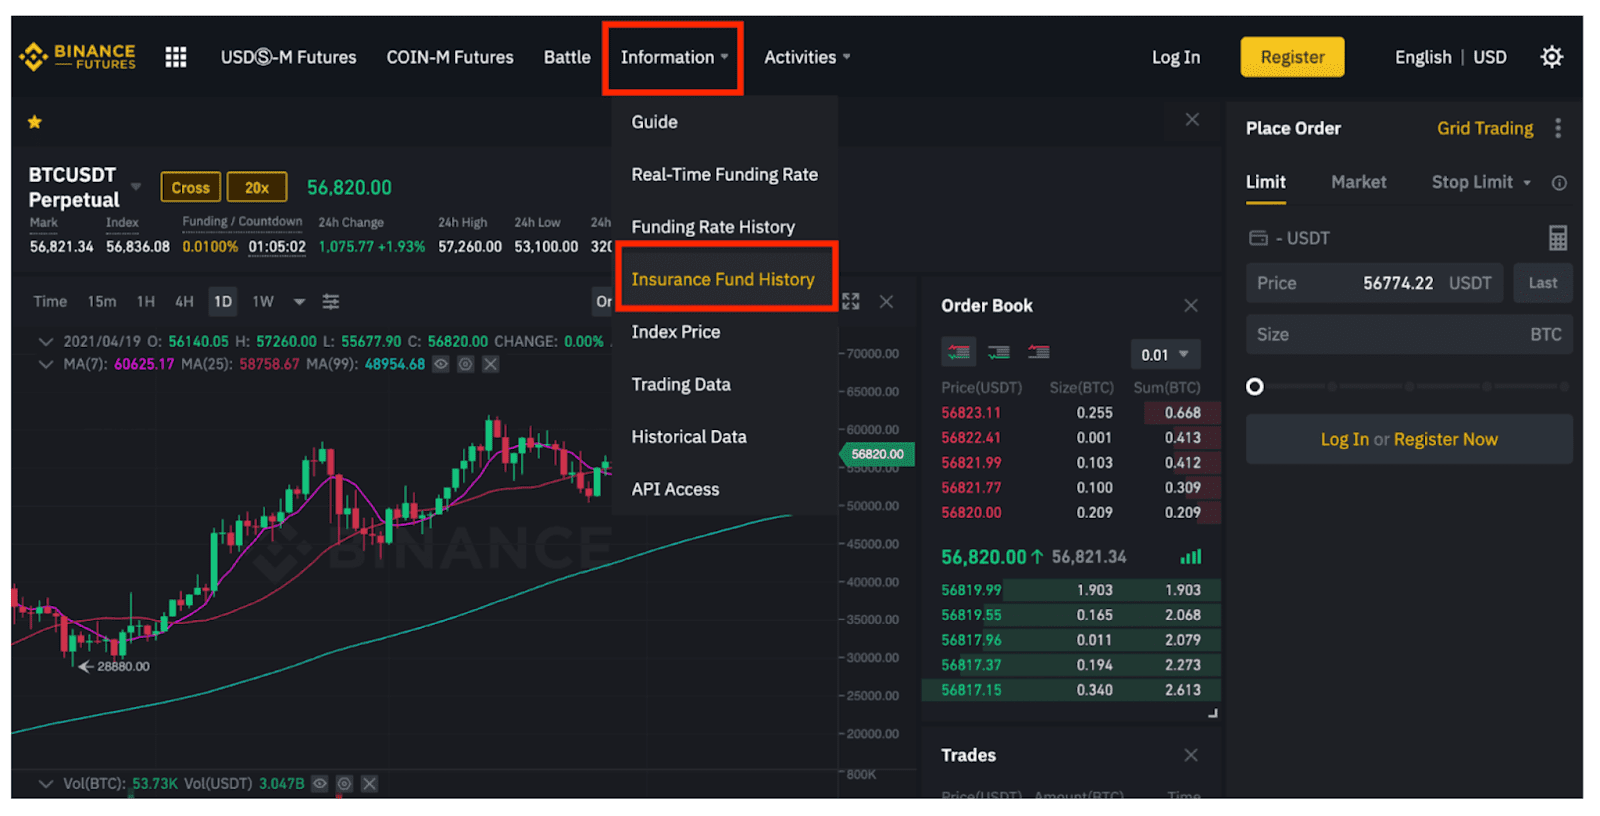Show bids-only order book view

(x=998, y=352)
